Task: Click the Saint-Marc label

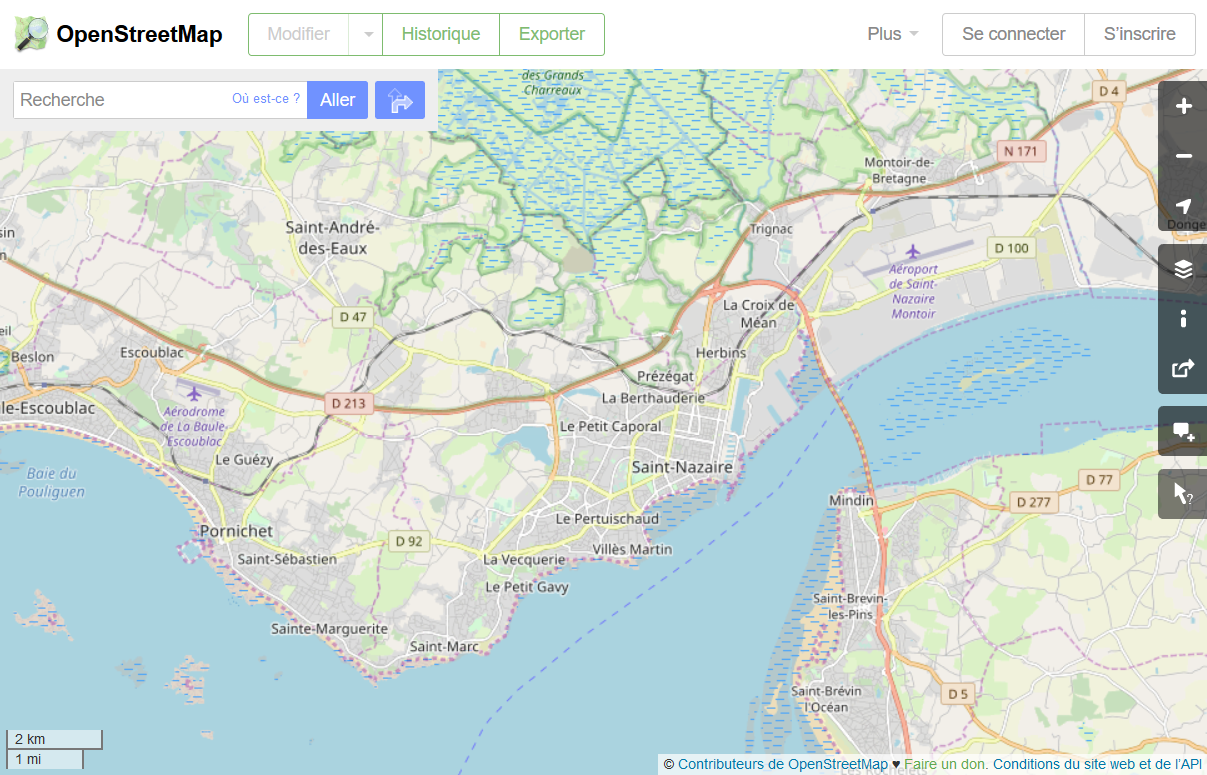Action: (445, 647)
